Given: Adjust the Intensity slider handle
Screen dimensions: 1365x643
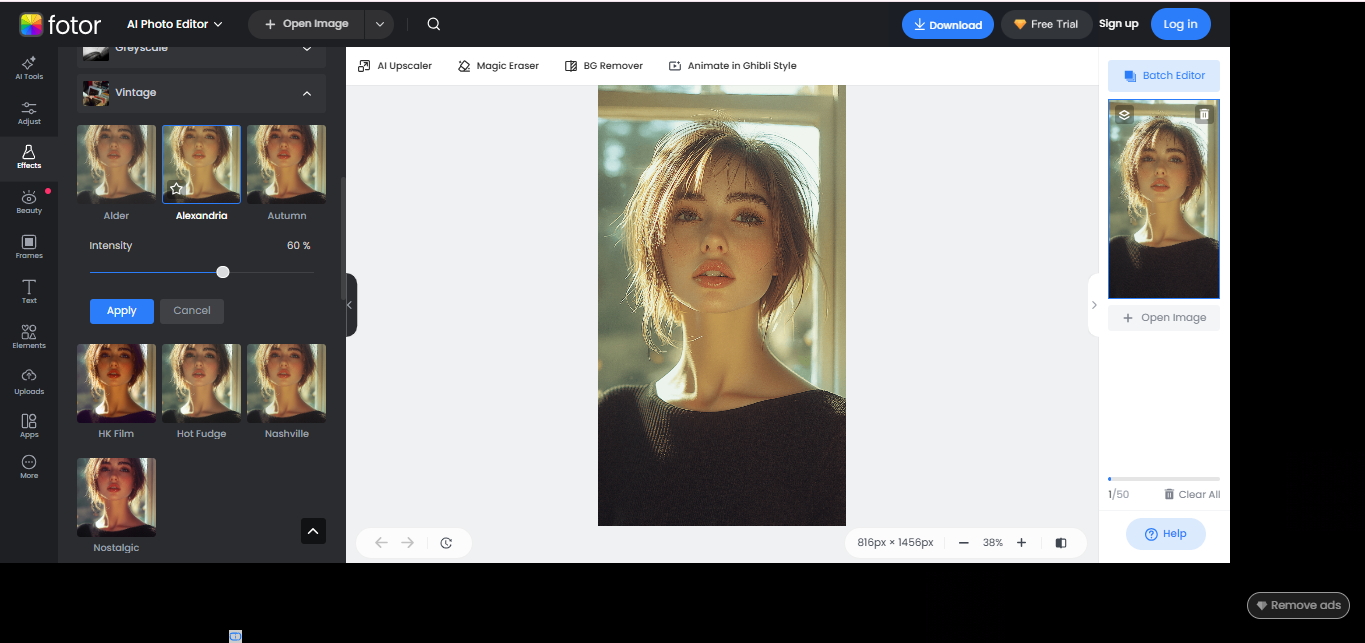Looking at the screenshot, I should coord(222,271).
